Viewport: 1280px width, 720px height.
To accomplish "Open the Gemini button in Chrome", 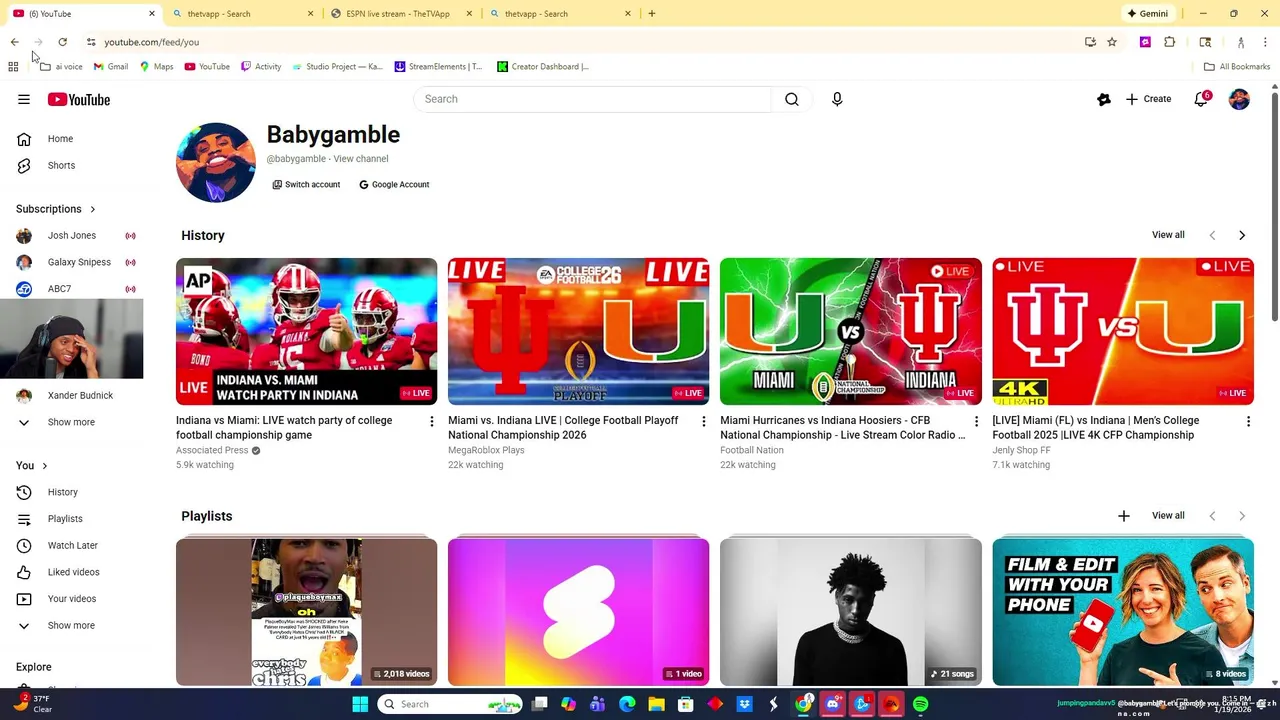I will [1147, 14].
